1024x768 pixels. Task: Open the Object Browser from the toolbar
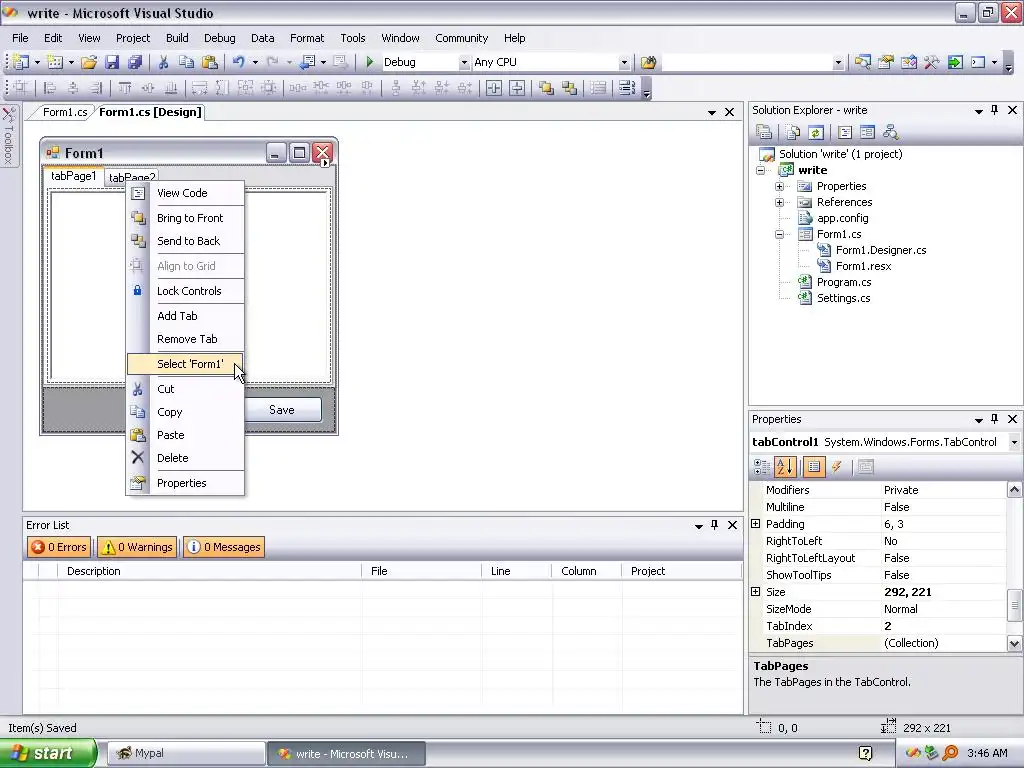[x=908, y=62]
